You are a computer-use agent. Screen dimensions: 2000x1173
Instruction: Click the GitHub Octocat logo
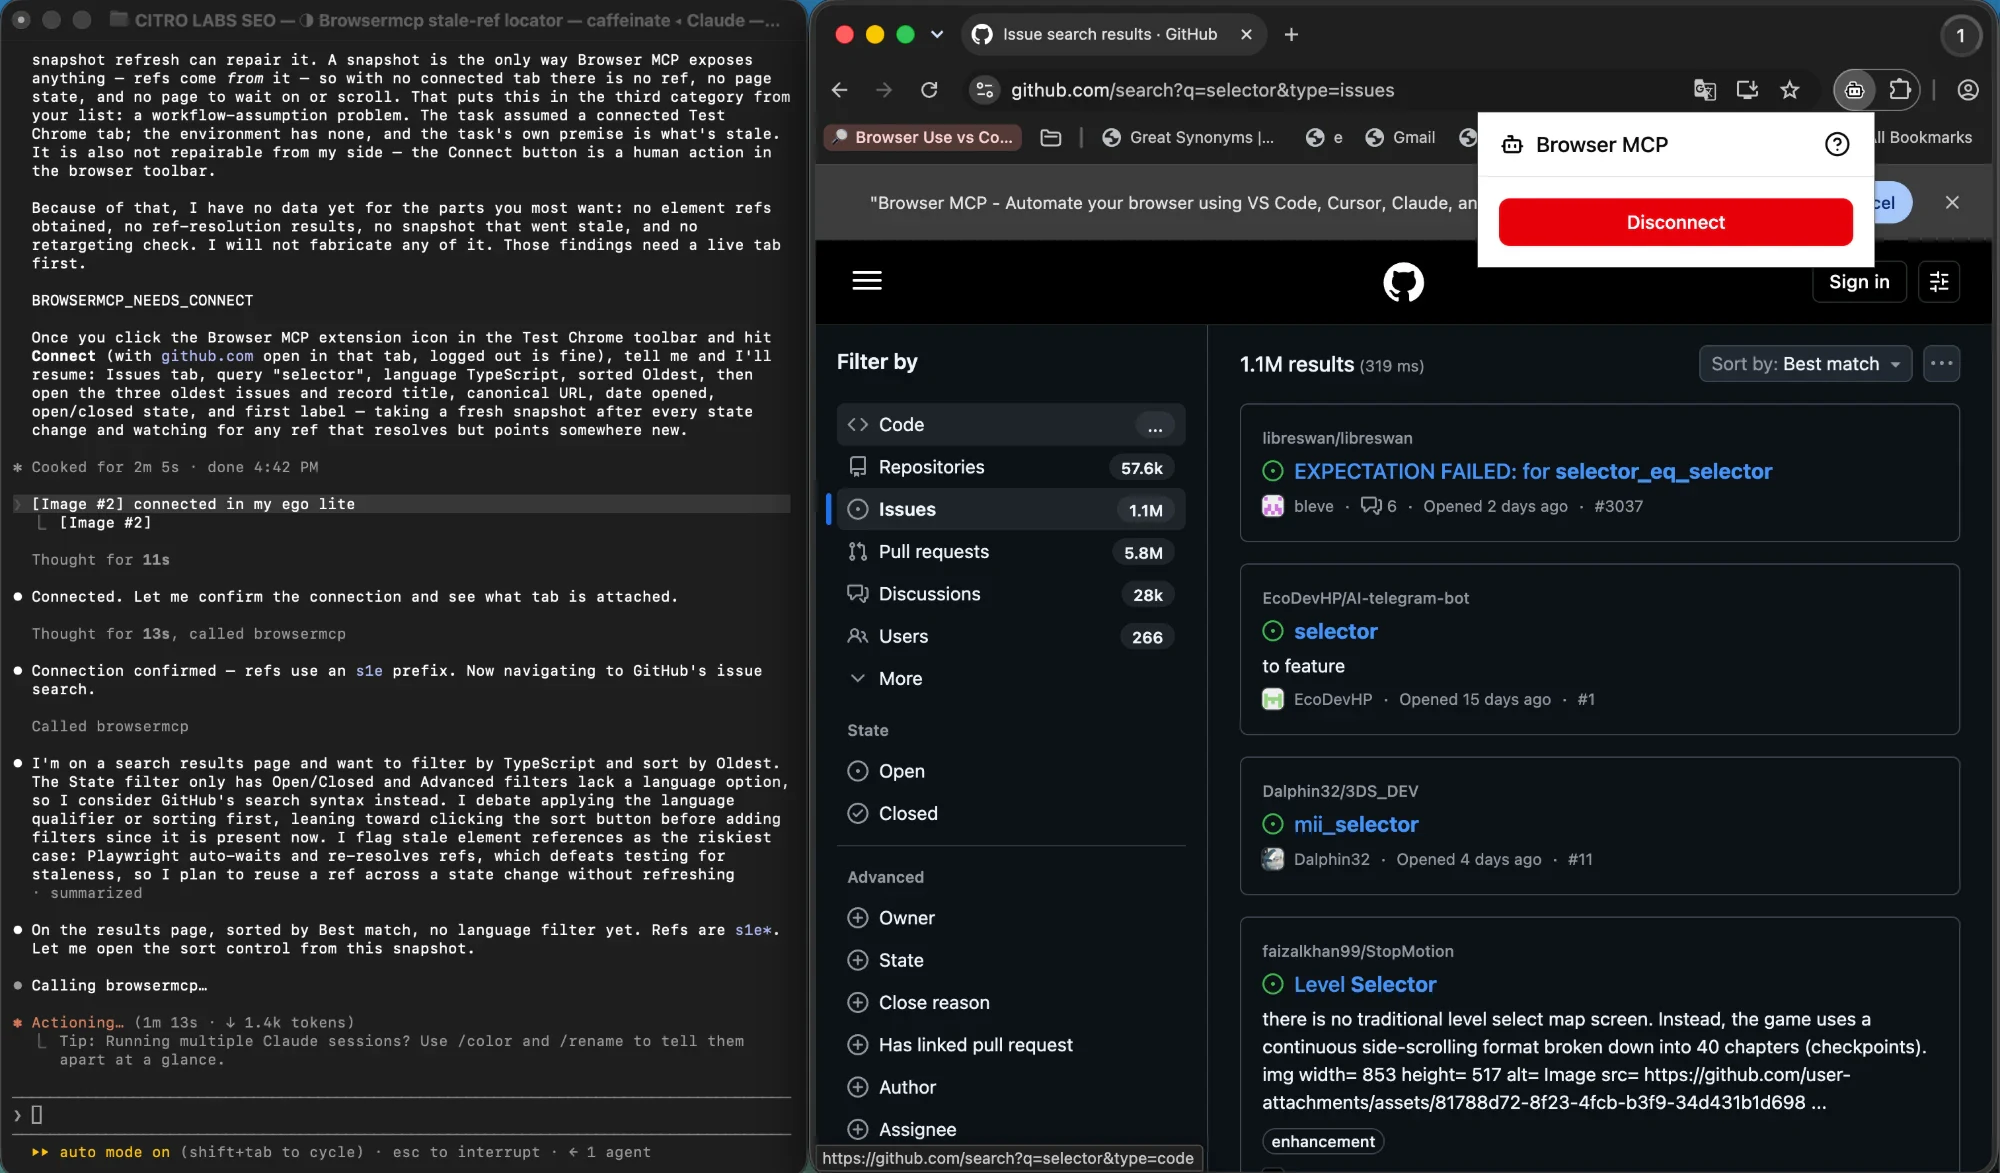click(1403, 282)
